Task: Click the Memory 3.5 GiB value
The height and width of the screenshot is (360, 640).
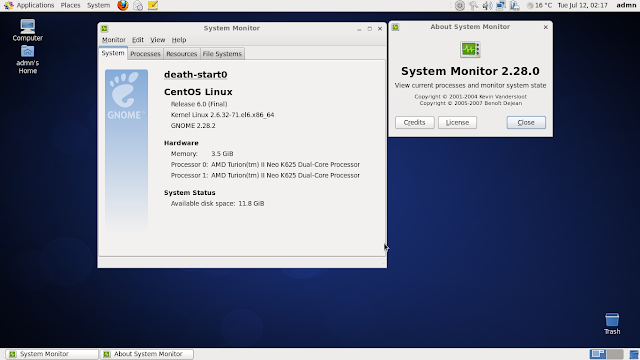Action: tap(222, 154)
